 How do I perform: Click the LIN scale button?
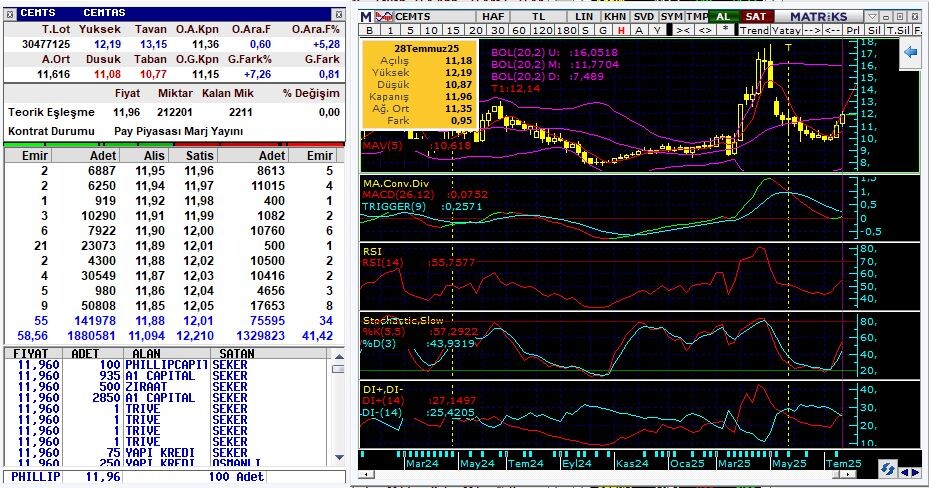pos(584,17)
